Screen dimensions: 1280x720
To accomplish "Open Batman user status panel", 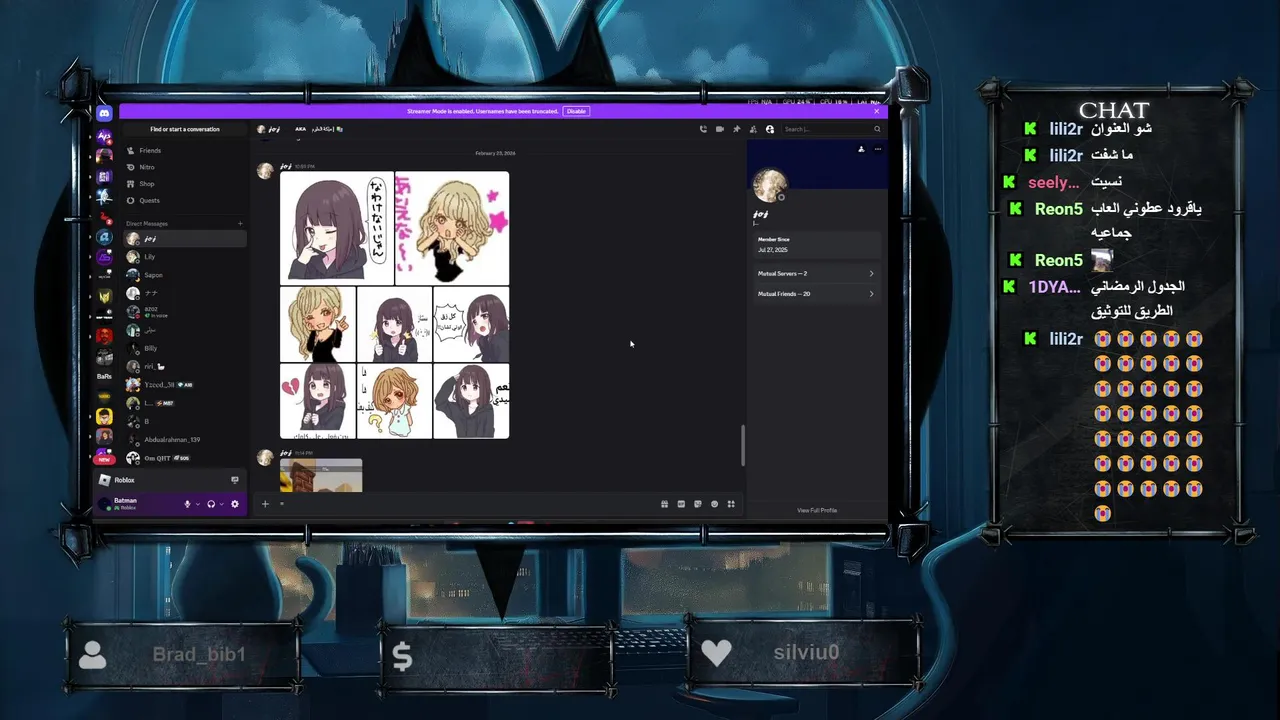I will pyautogui.click(x=136, y=503).
